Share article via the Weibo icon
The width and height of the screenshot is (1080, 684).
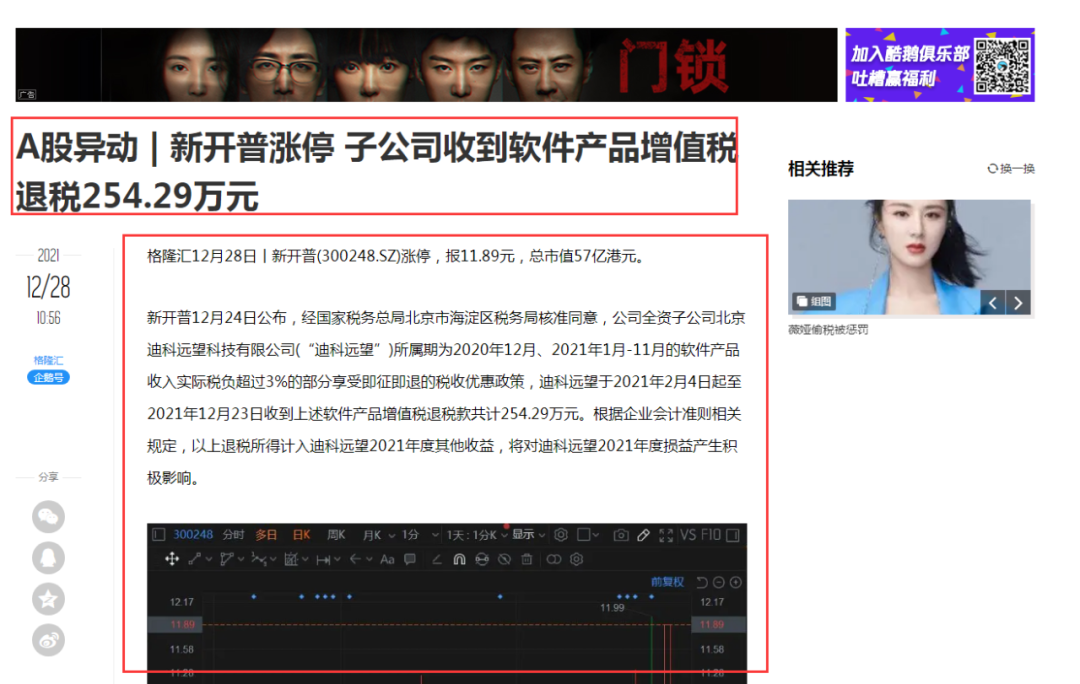48,641
